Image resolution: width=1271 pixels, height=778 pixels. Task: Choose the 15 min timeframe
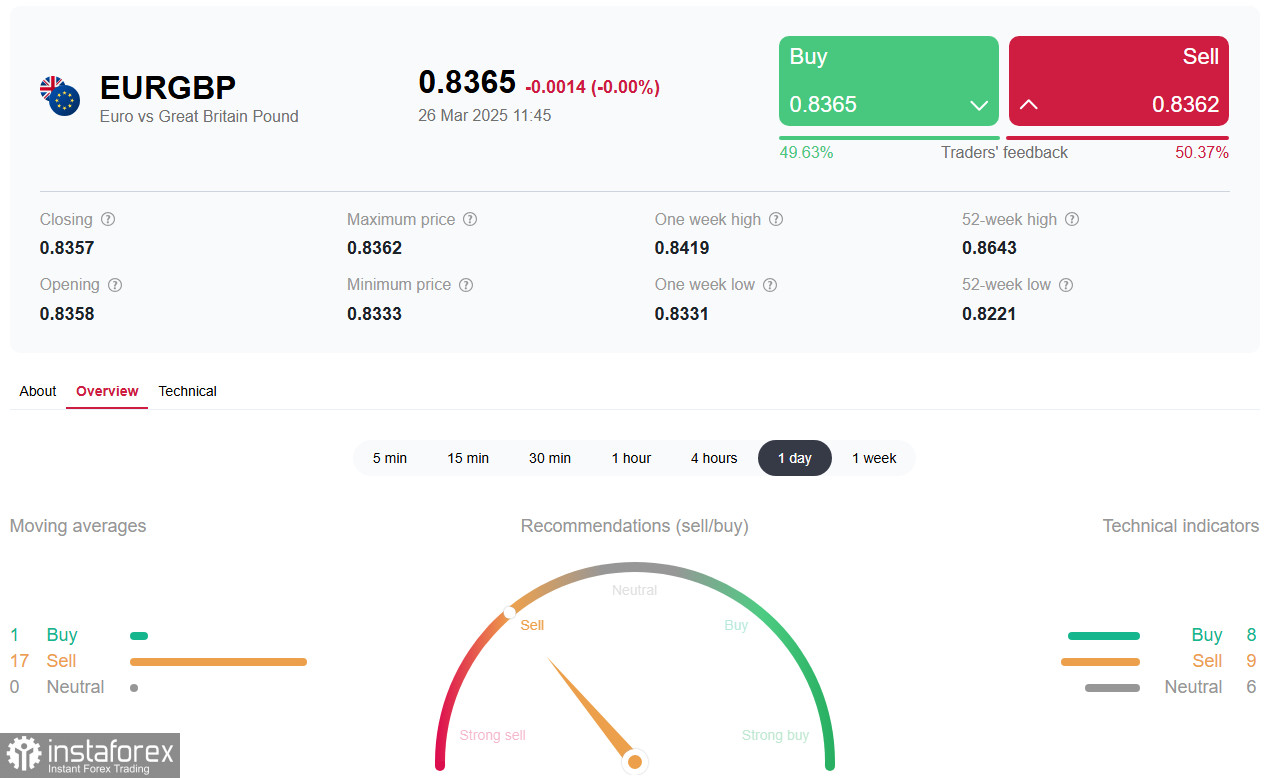click(x=468, y=458)
